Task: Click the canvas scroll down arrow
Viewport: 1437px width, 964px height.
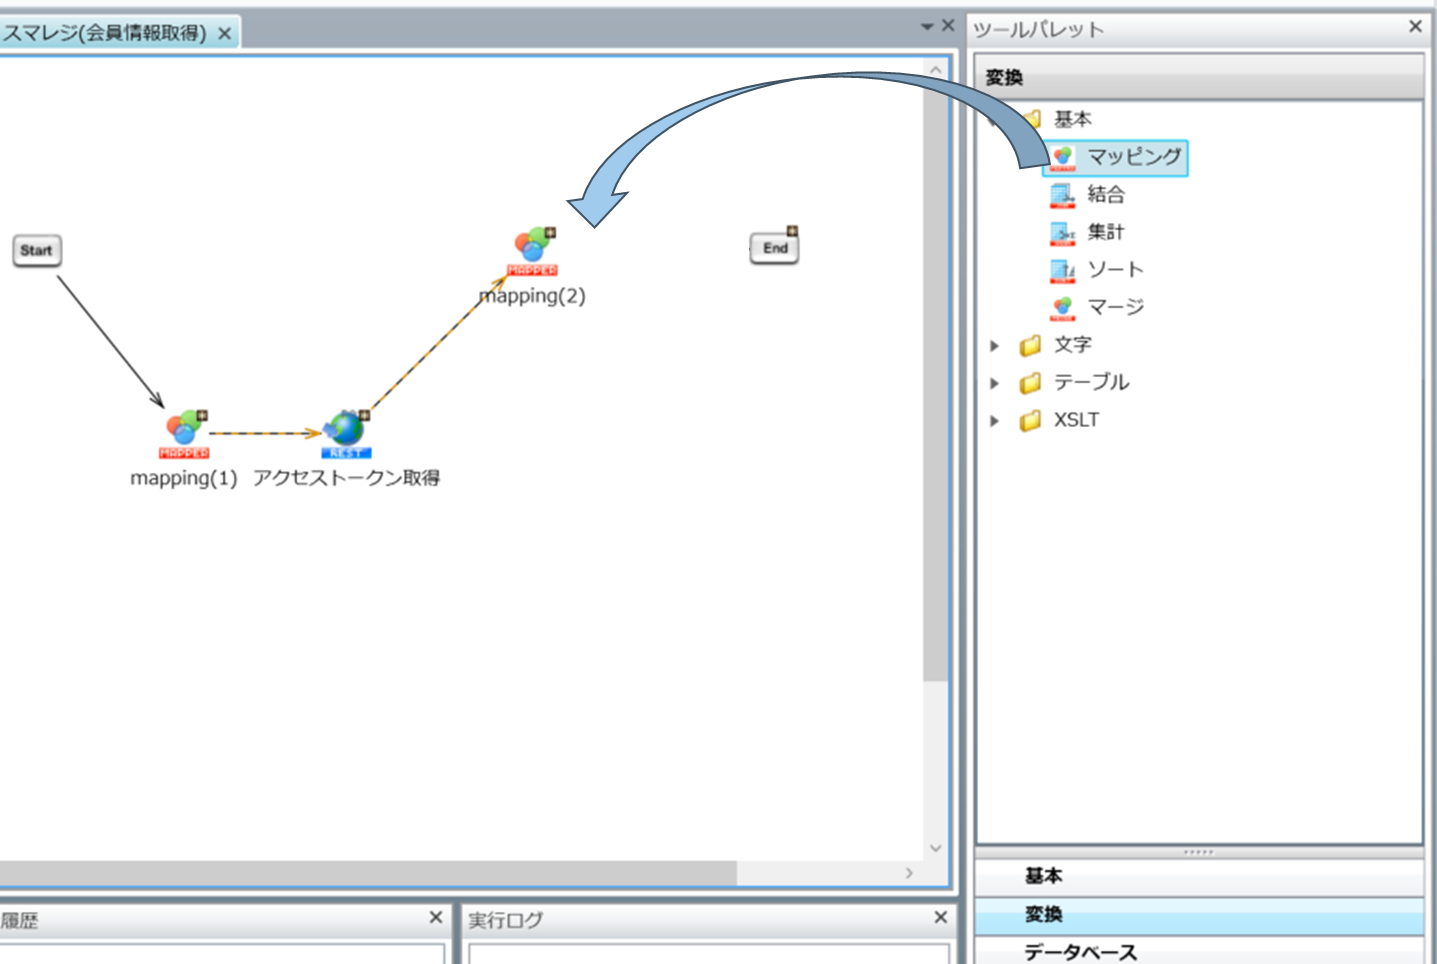Action: [x=935, y=848]
